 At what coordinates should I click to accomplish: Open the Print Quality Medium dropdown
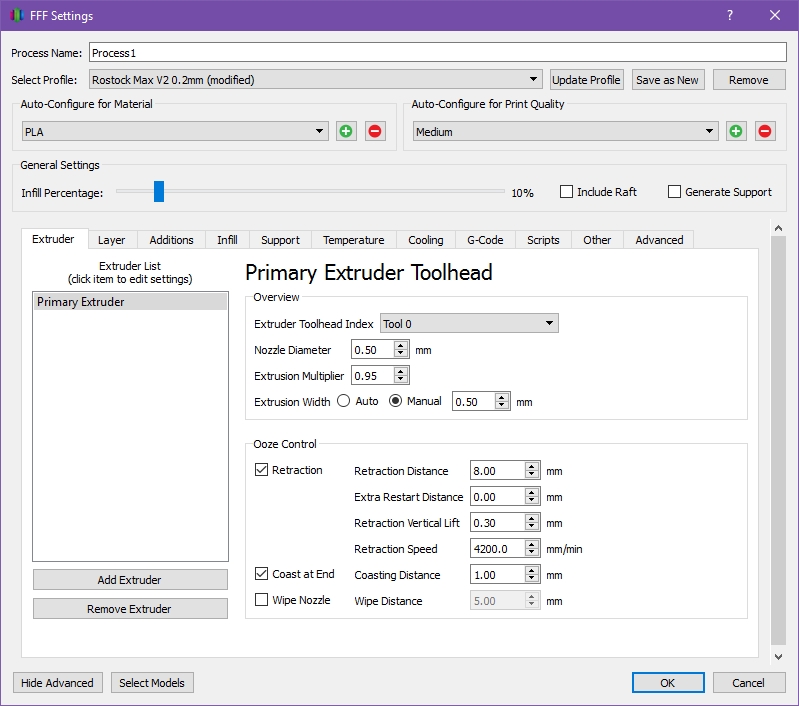[565, 131]
